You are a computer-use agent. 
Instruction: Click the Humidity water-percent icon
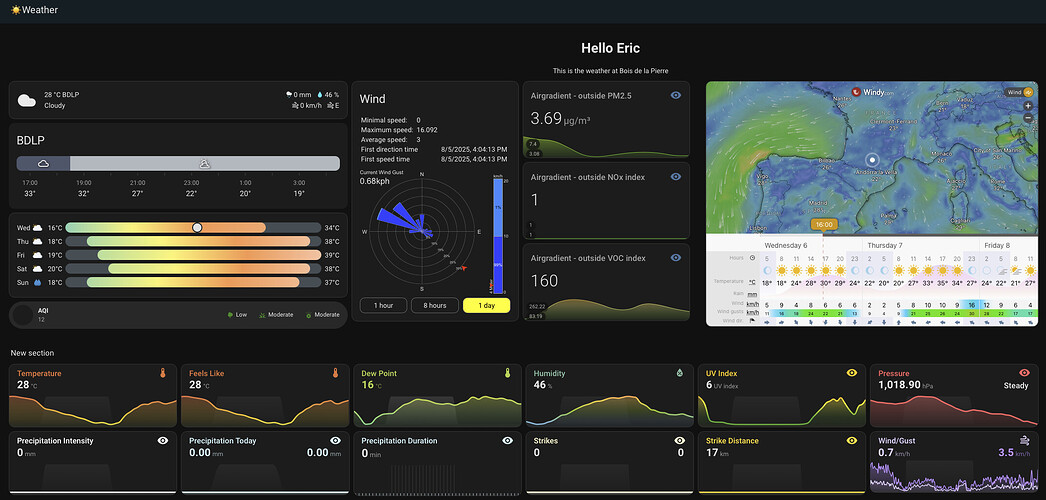[679, 373]
